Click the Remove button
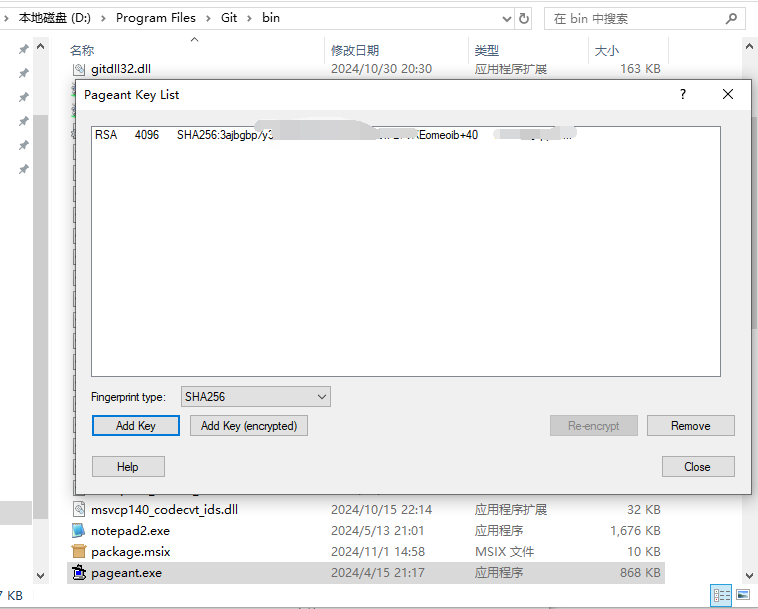 (x=690, y=426)
